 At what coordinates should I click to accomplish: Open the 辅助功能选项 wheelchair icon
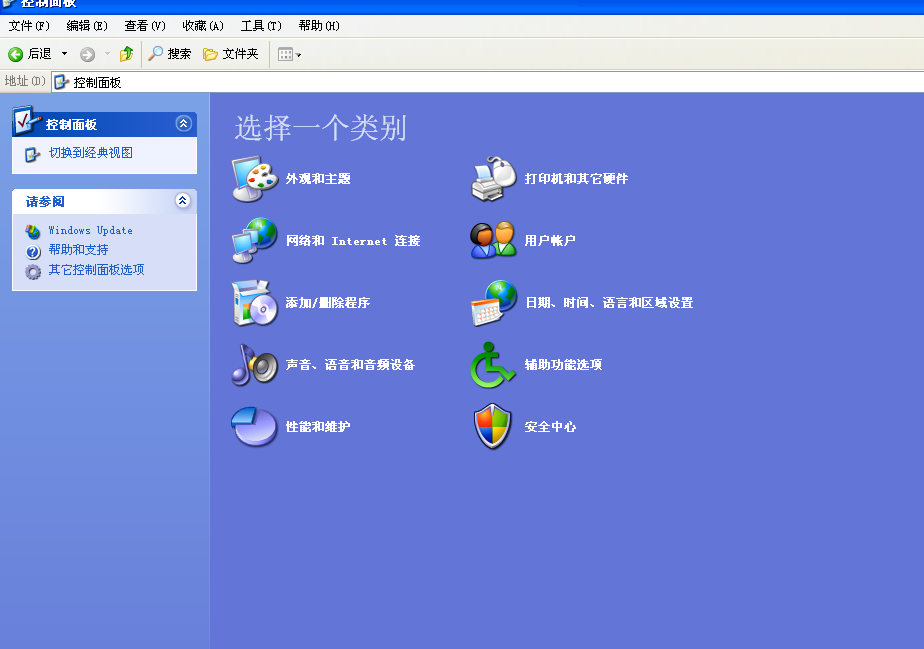pyautogui.click(x=493, y=365)
